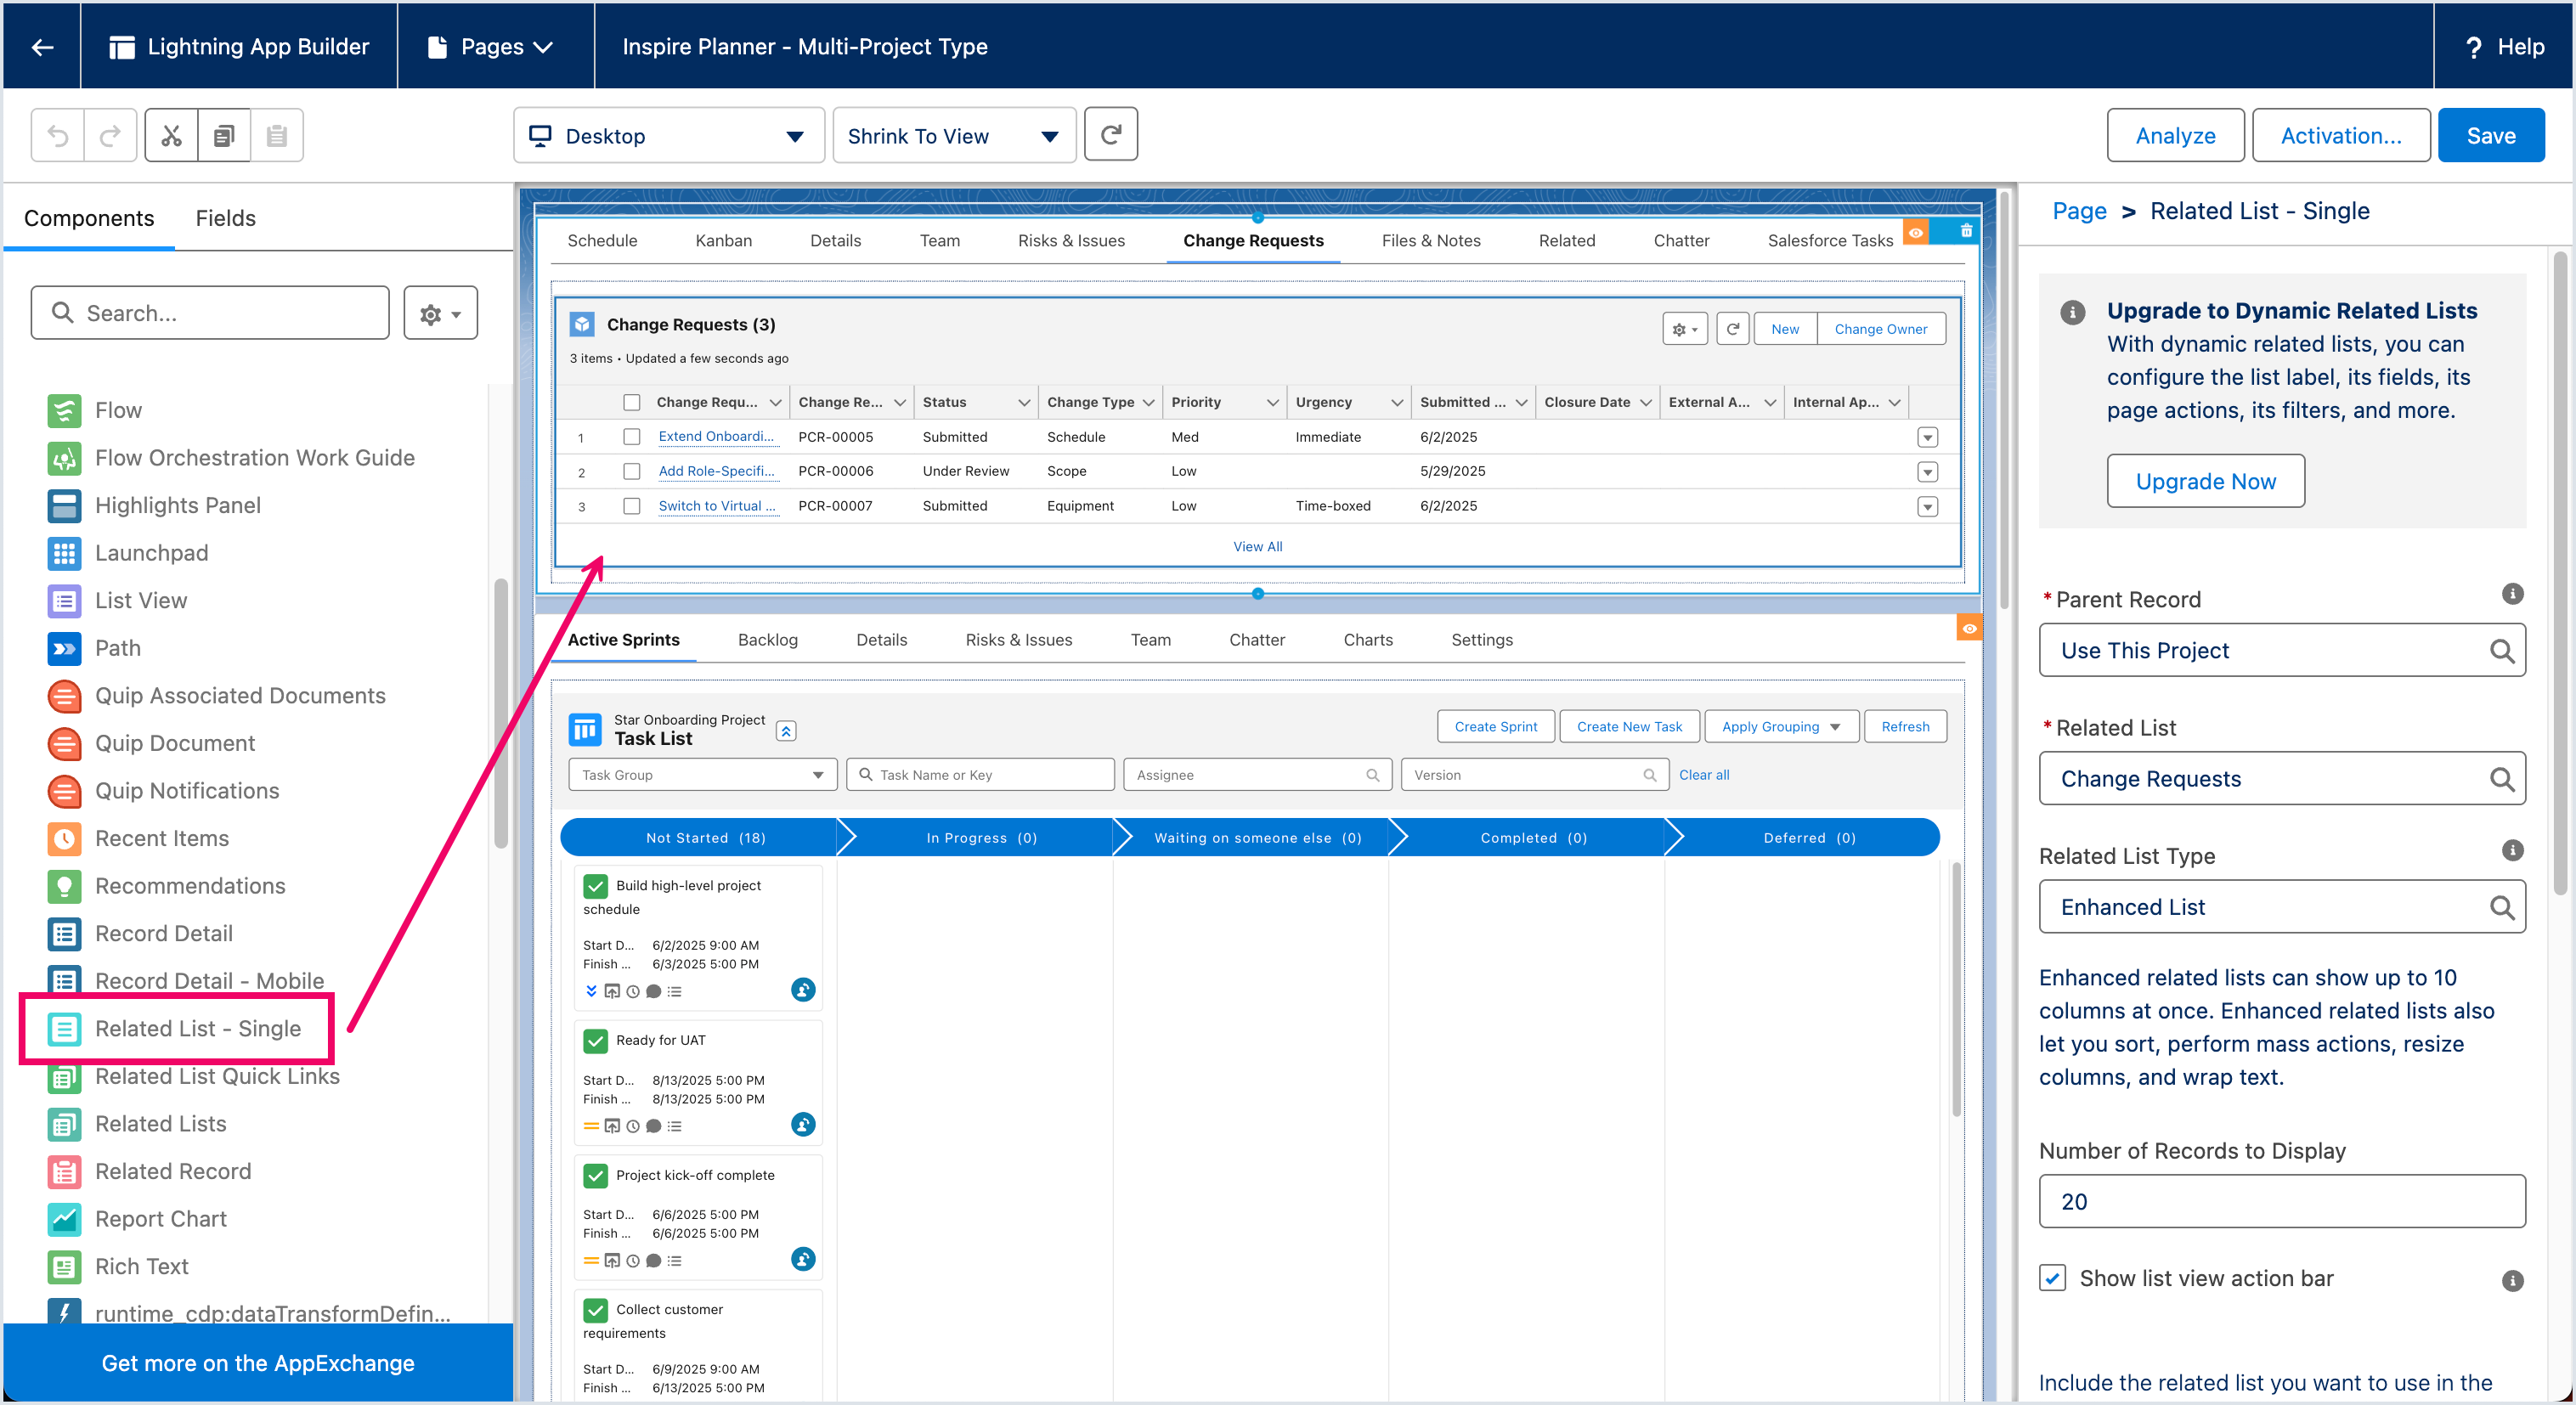Click the Change Requests list refresh icon
2576x1405 pixels.
[1733, 329]
